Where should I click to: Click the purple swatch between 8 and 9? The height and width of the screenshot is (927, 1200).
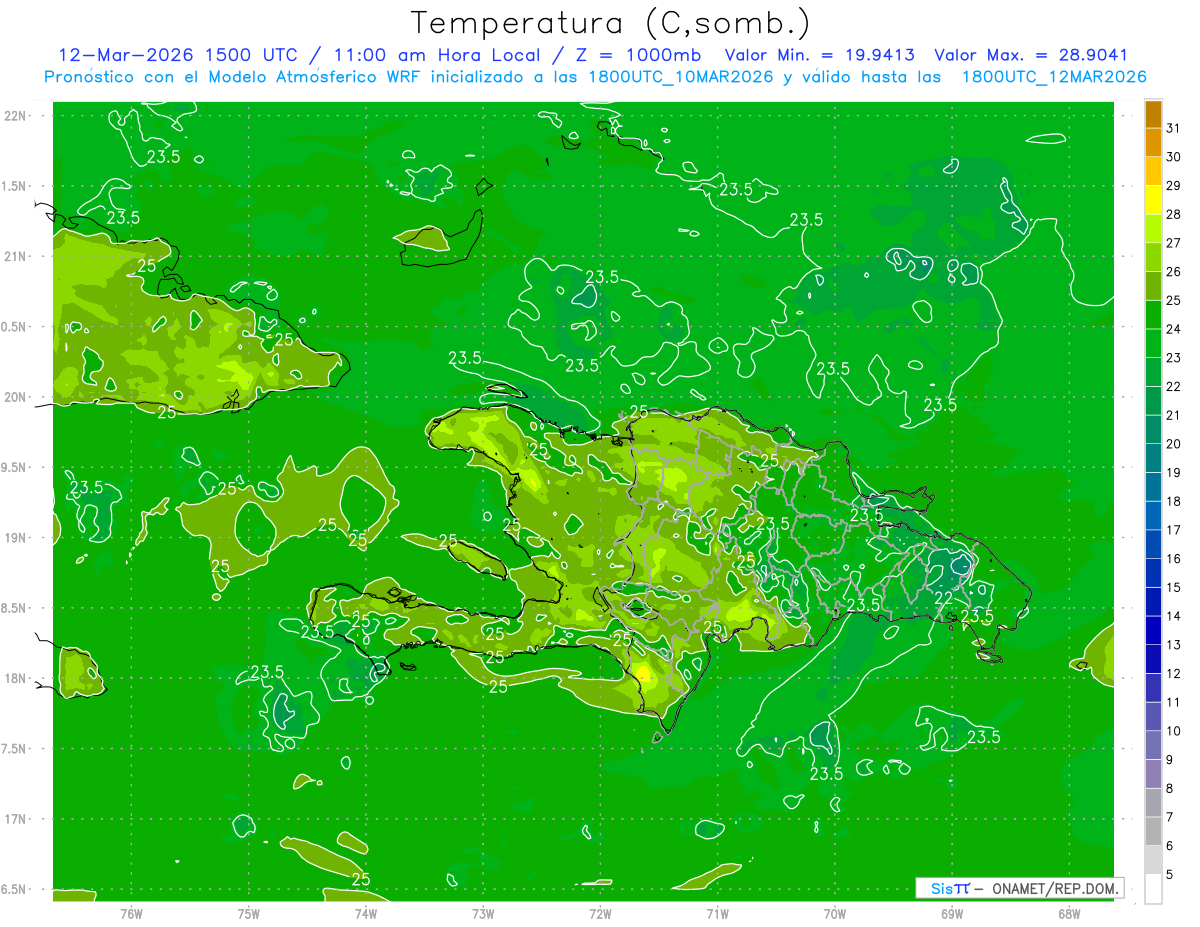coord(1153,774)
